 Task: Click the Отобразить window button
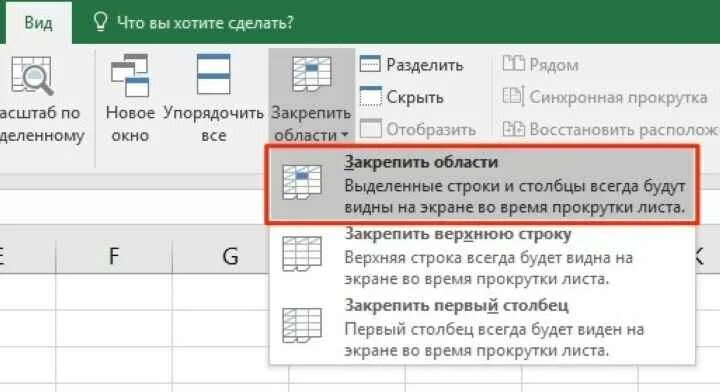pos(418,129)
